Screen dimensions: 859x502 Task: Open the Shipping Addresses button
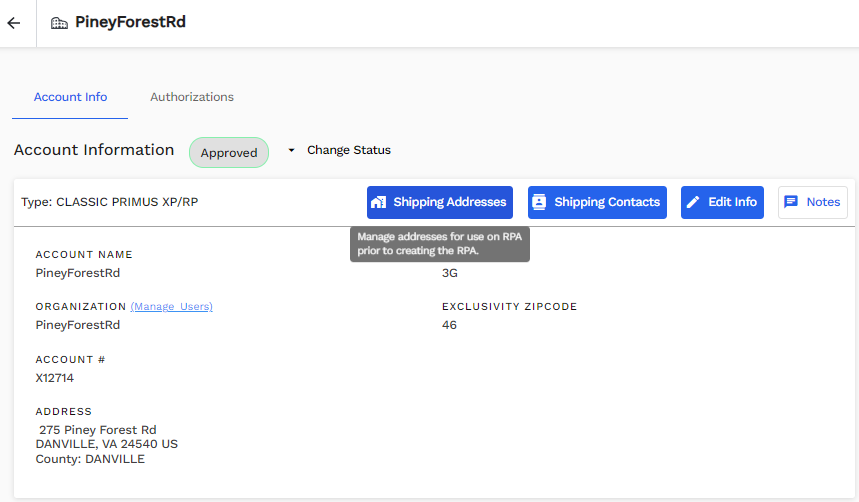pos(440,202)
